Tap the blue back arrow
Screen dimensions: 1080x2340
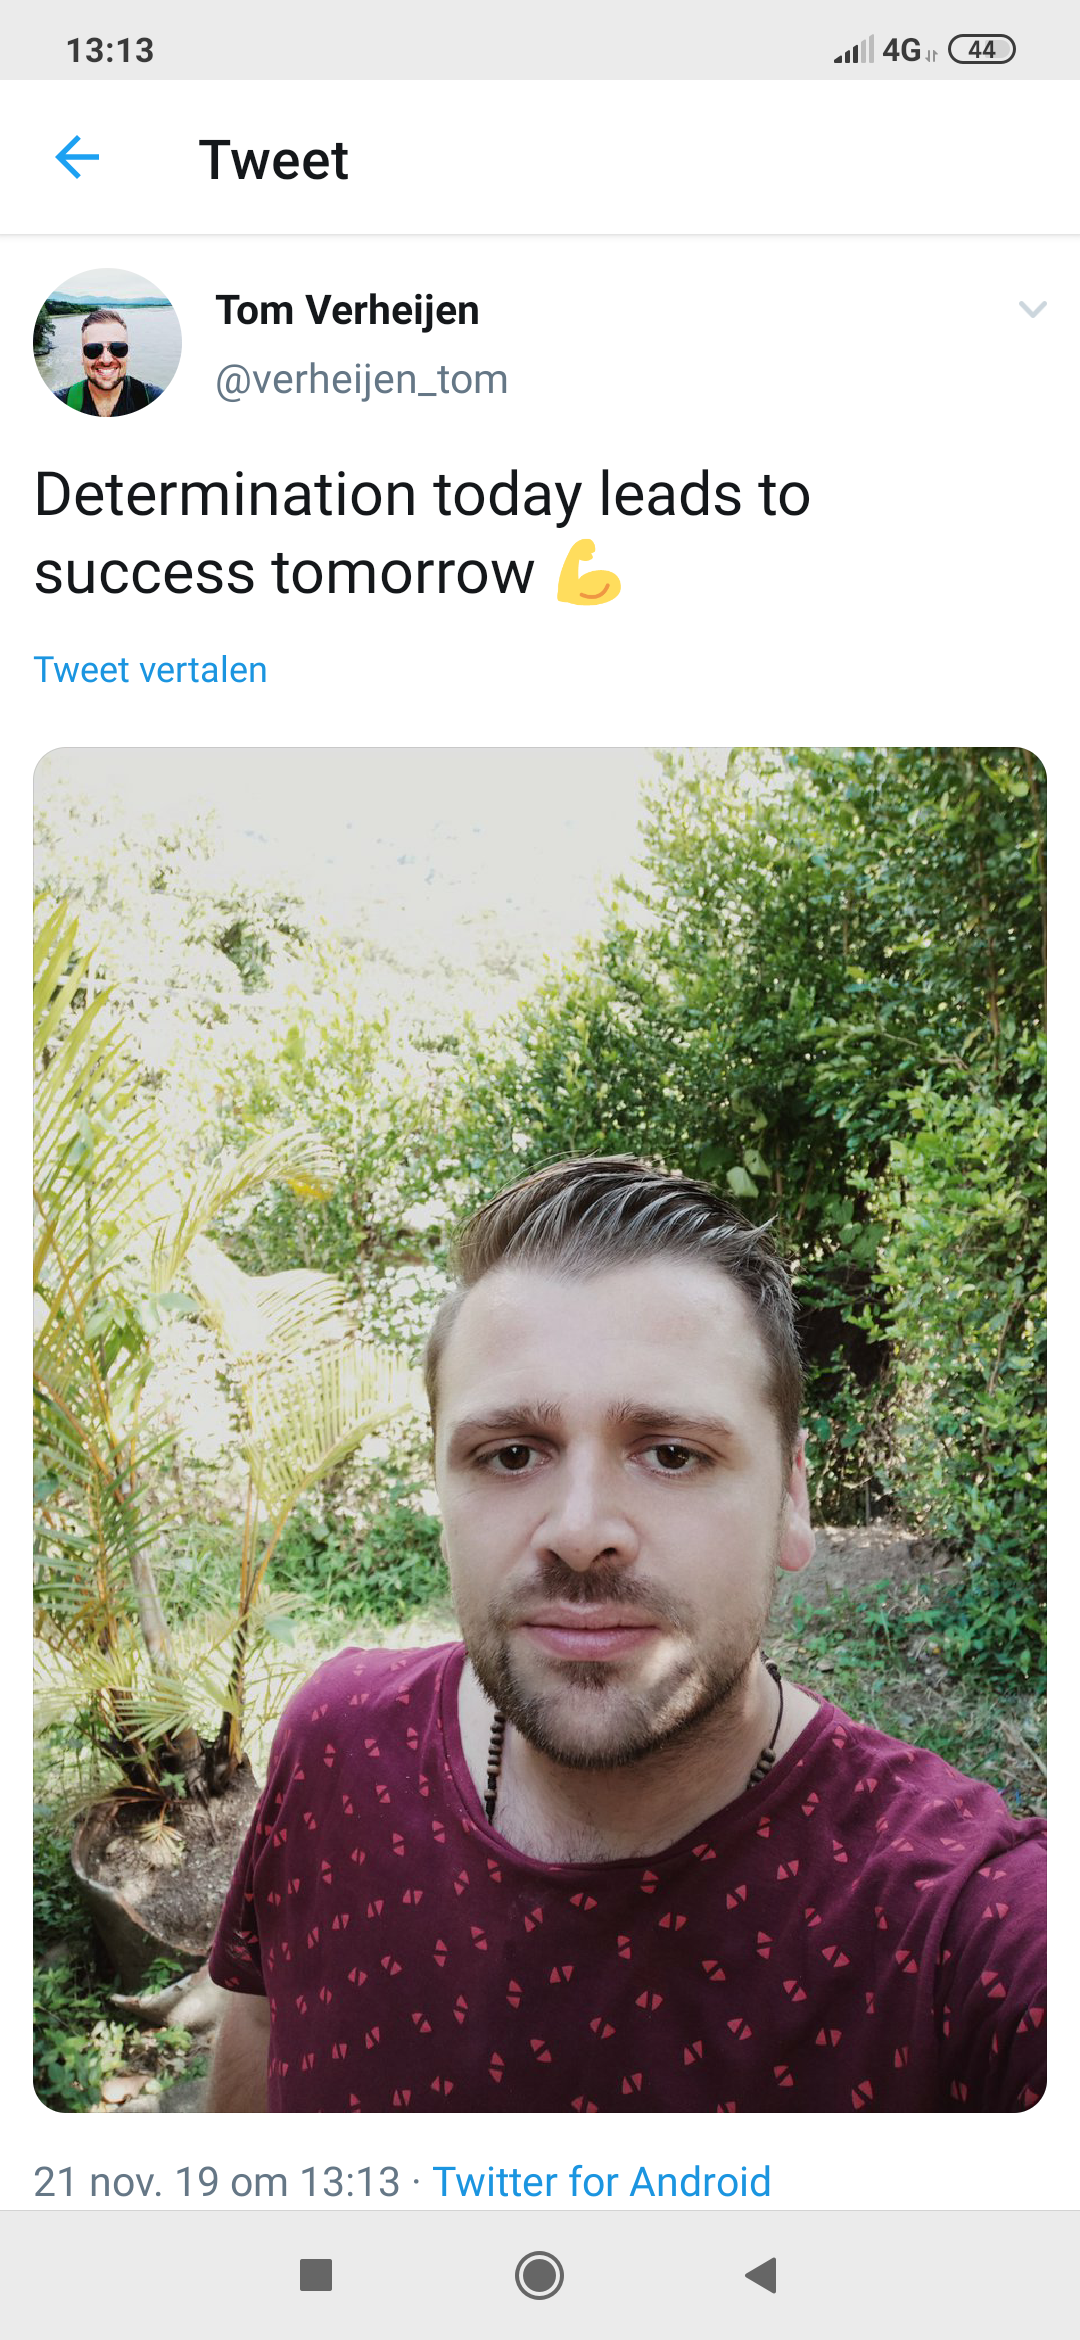click(77, 158)
